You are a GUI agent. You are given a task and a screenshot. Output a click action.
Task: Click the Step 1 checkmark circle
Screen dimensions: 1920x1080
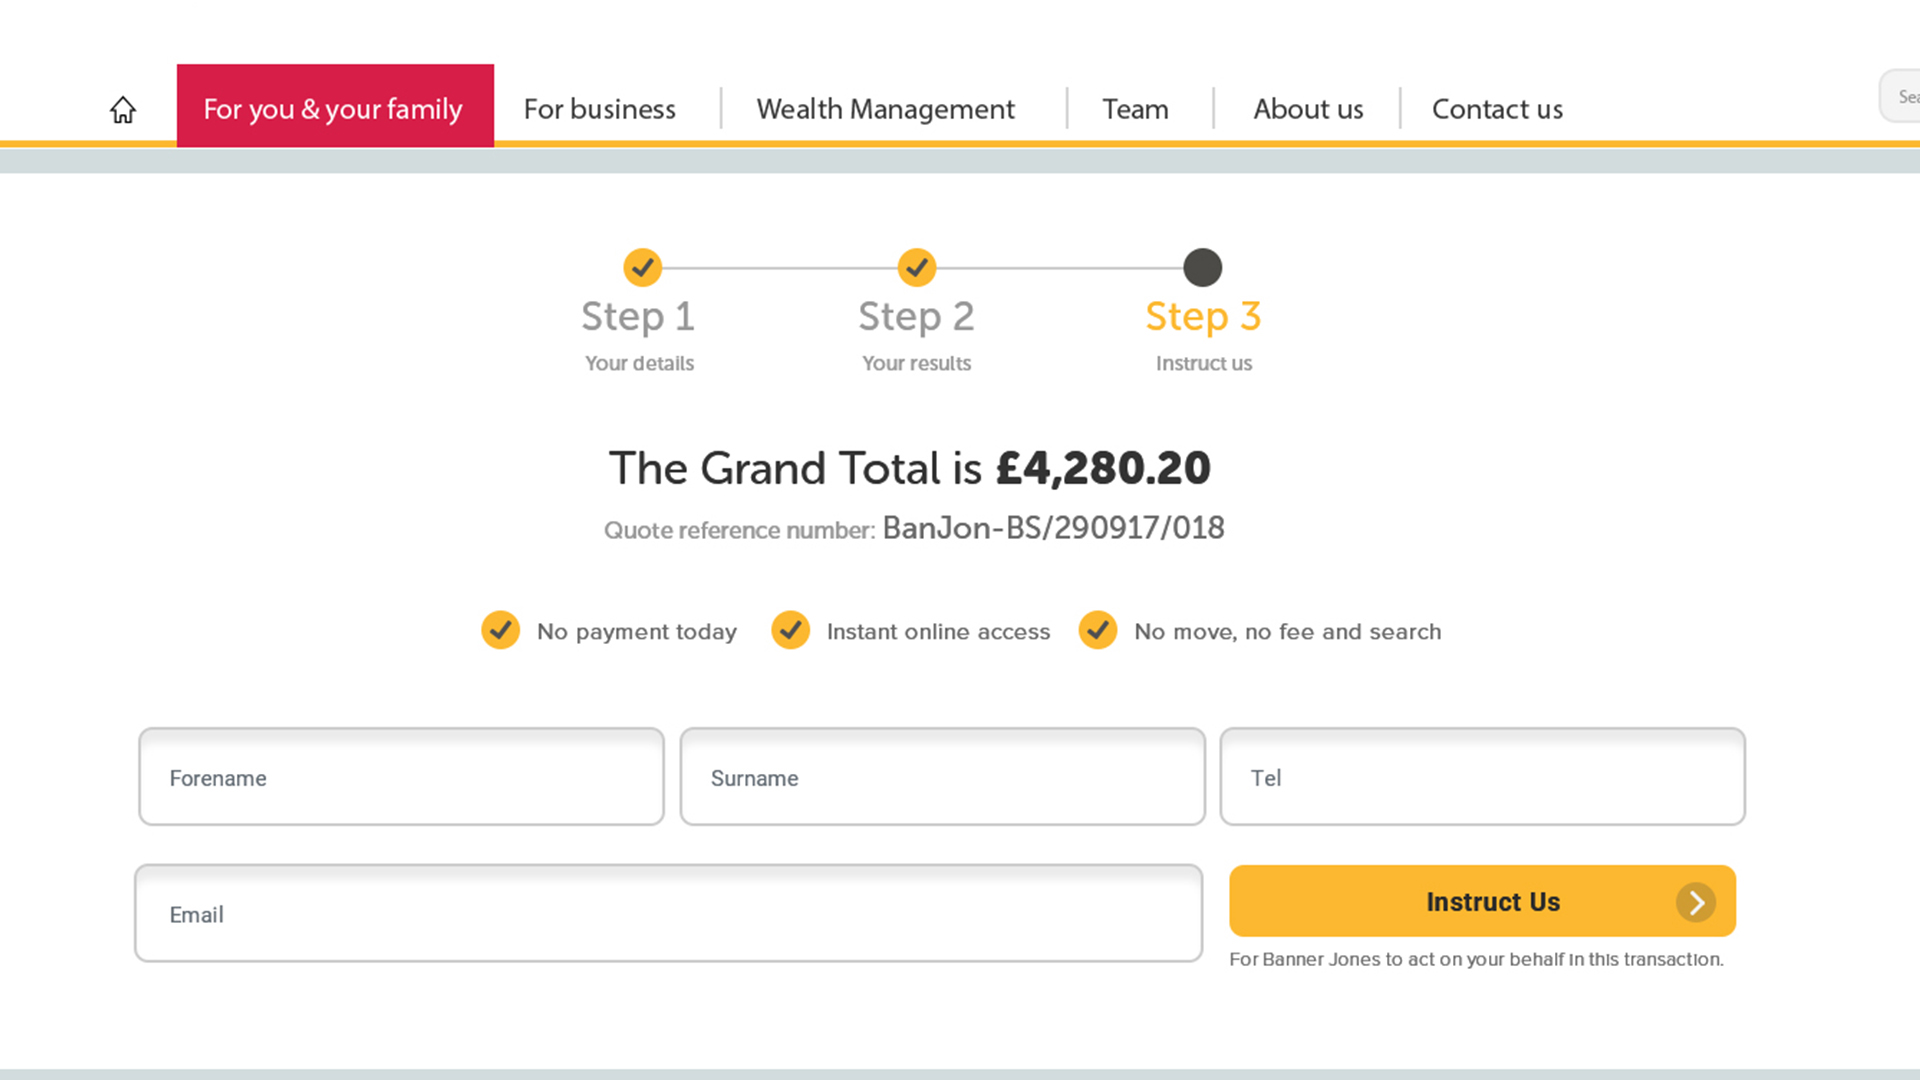tap(642, 267)
